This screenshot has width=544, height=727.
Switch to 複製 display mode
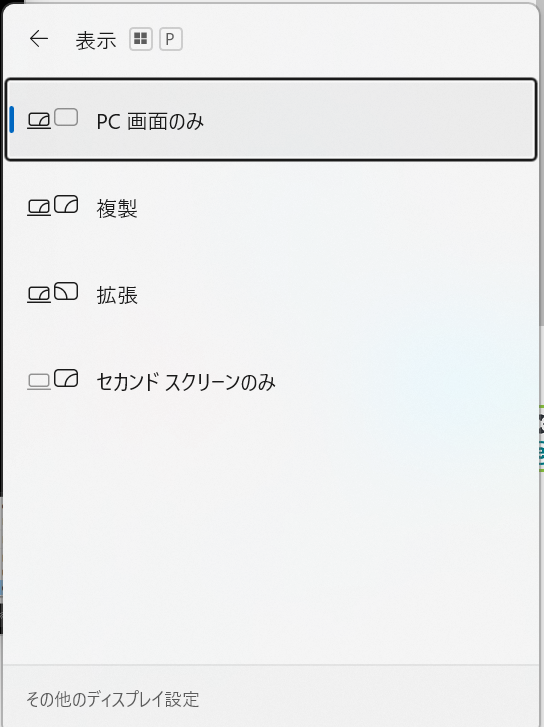coord(271,207)
